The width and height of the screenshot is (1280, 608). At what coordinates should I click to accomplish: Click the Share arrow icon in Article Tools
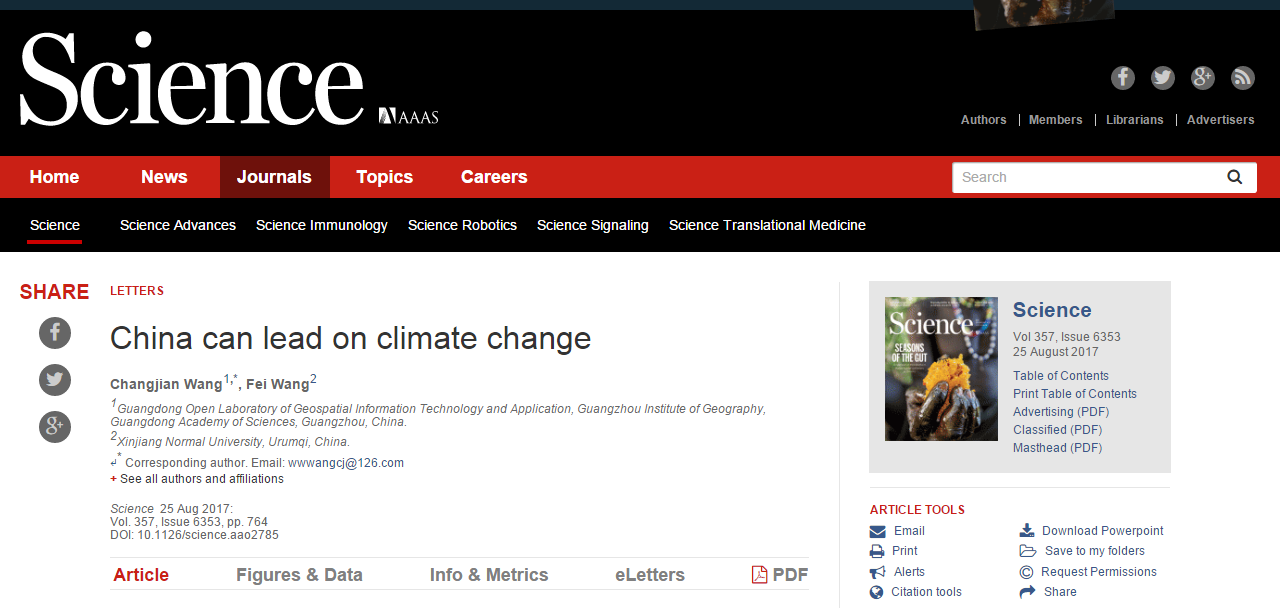click(1027, 592)
